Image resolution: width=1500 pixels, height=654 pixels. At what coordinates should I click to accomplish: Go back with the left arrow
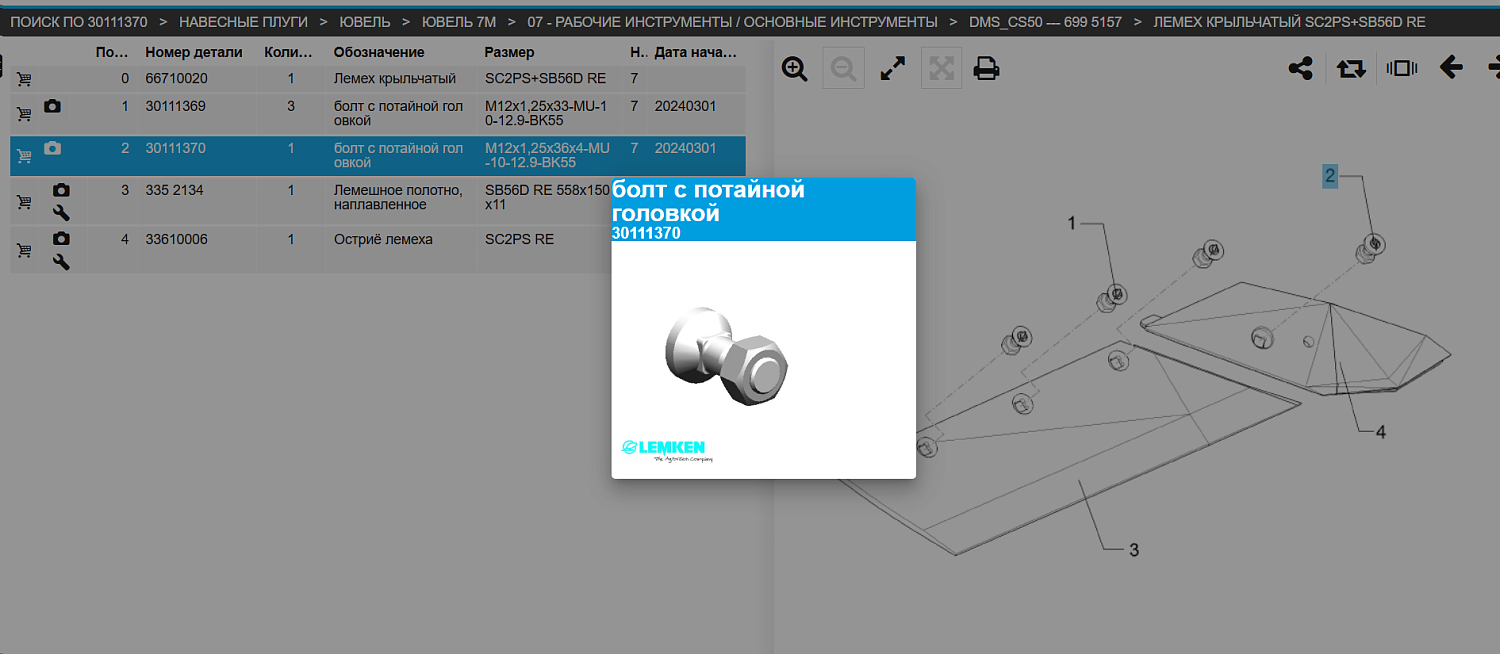click(x=1451, y=68)
